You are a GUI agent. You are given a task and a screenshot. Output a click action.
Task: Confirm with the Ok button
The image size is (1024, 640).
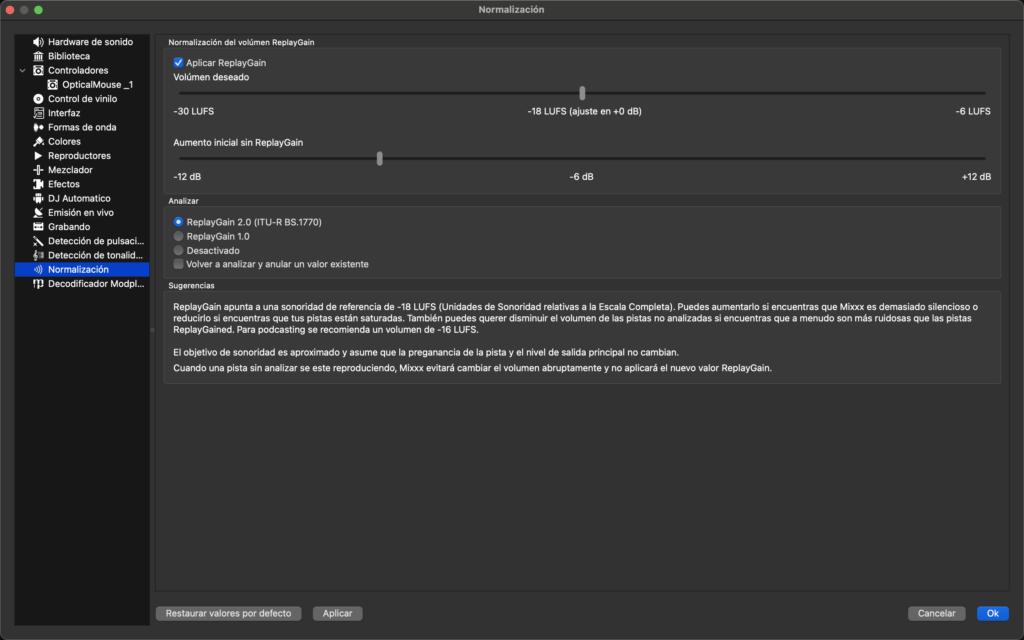[993, 613]
